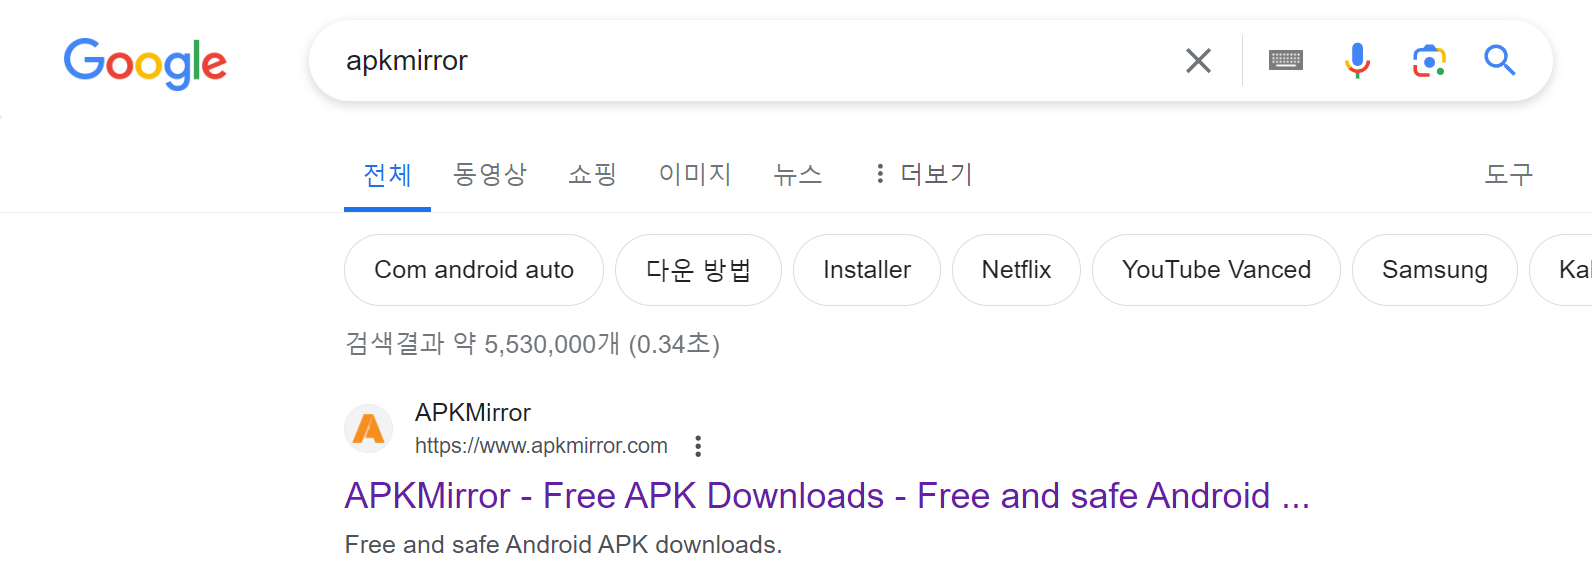The height and width of the screenshot is (582, 1592).
Task: Open the on-screen keyboard input tool
Action: 1285,61
